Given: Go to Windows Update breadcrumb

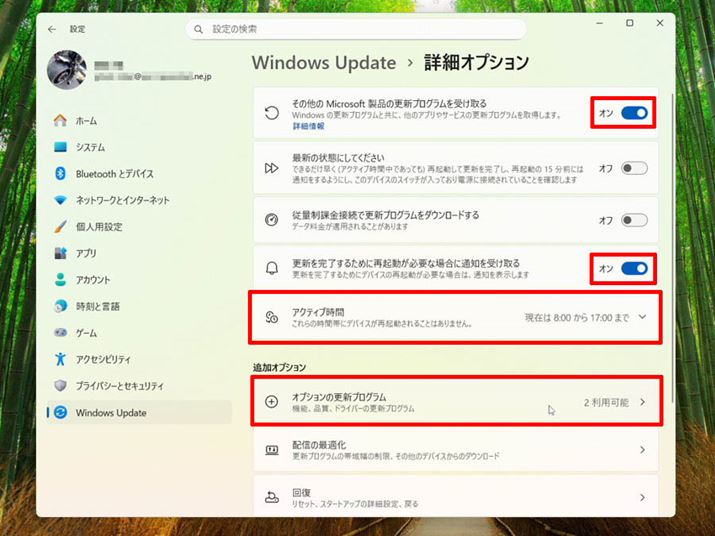Looking at the screenshot, I should coord(324,62).
